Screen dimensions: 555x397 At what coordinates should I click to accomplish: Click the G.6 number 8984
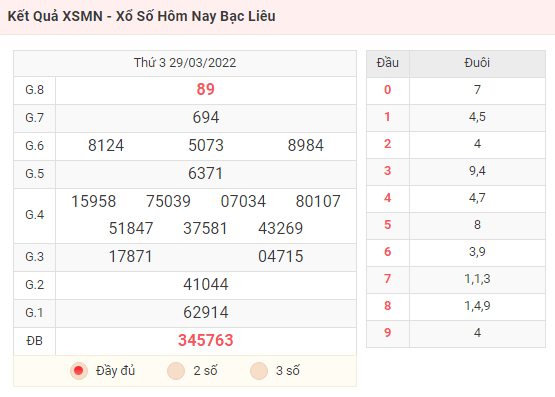(x=305, y=145)
